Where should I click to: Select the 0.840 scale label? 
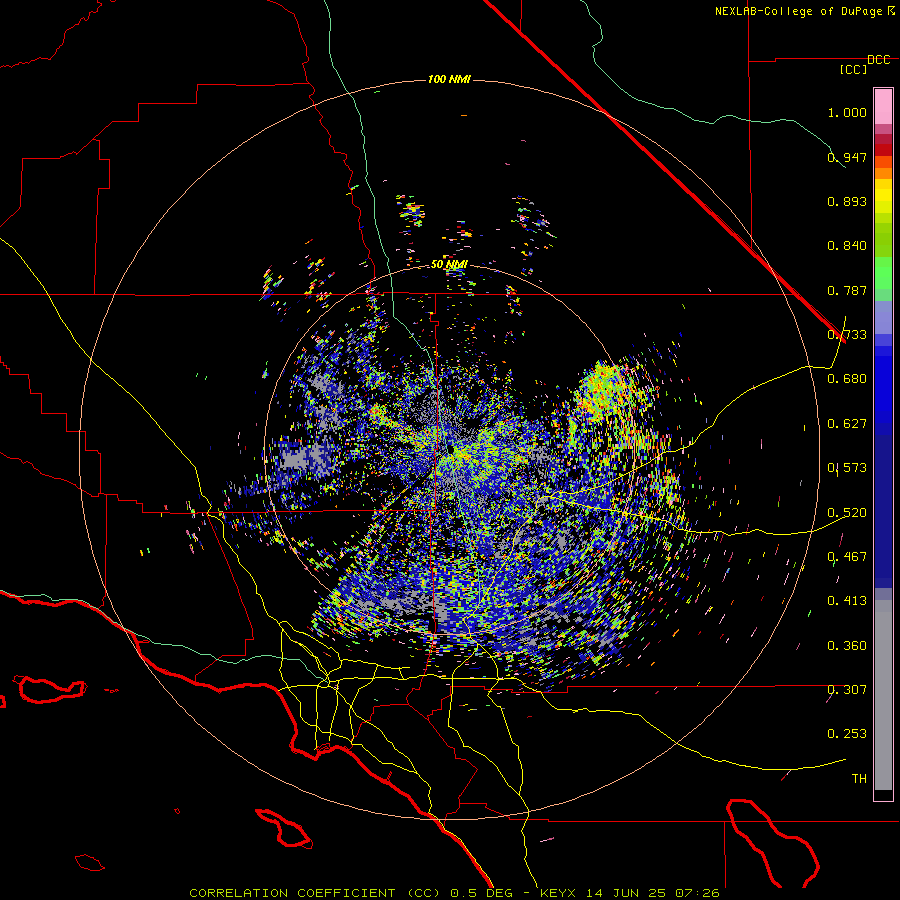847,246
